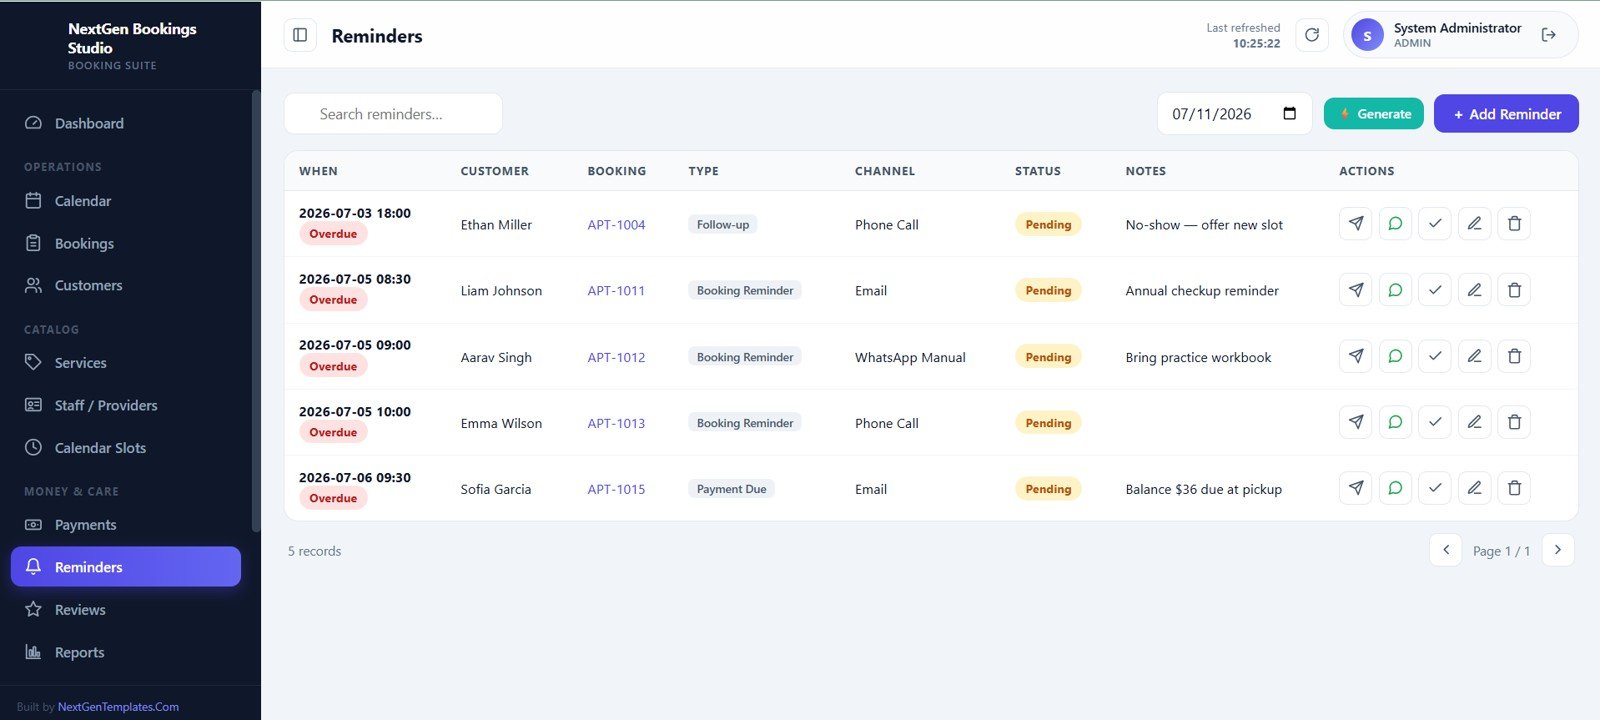The image size is (1600, 720).
Task: Open the Bookings section
Action: (126, 243)
